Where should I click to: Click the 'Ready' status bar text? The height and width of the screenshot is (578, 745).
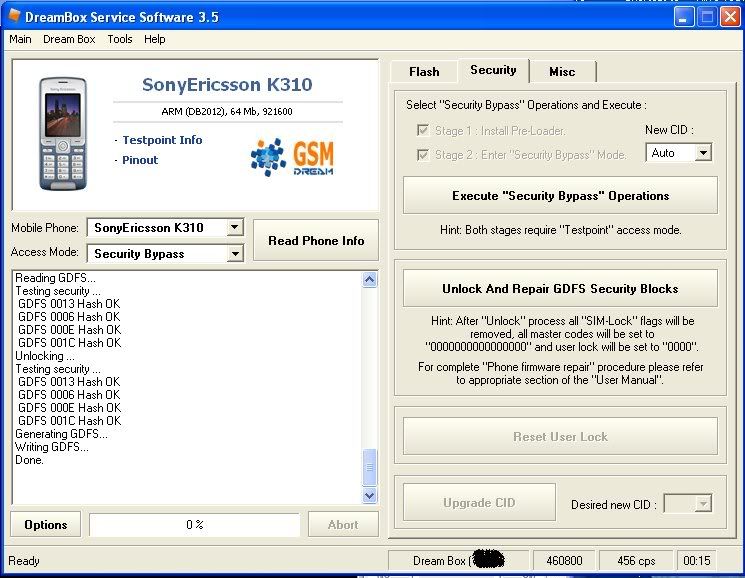[24, 561]
